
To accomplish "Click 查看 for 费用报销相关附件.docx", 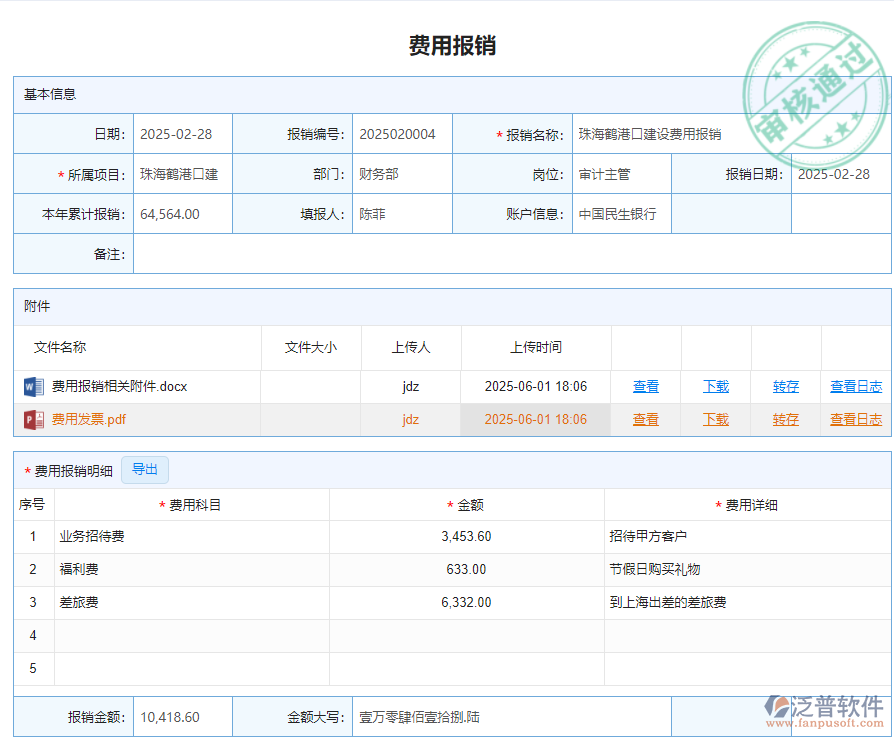I will pyautogui.click(x=645, y=386).
